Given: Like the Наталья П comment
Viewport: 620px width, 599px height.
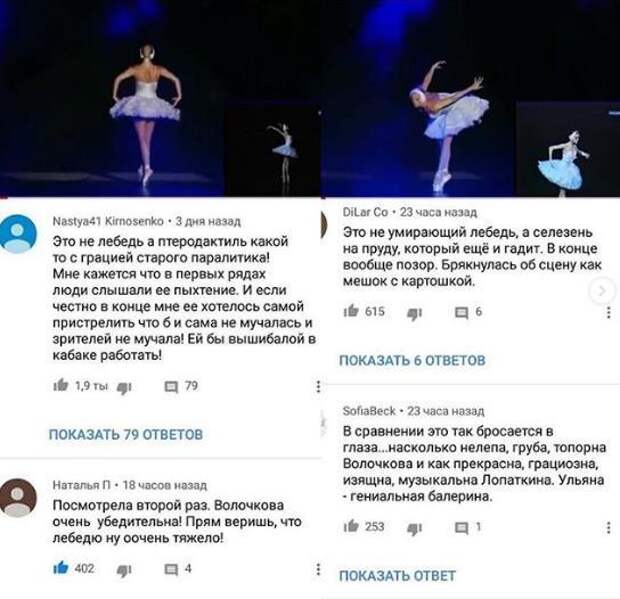Looking at the screenshot, I should [61, 568].
